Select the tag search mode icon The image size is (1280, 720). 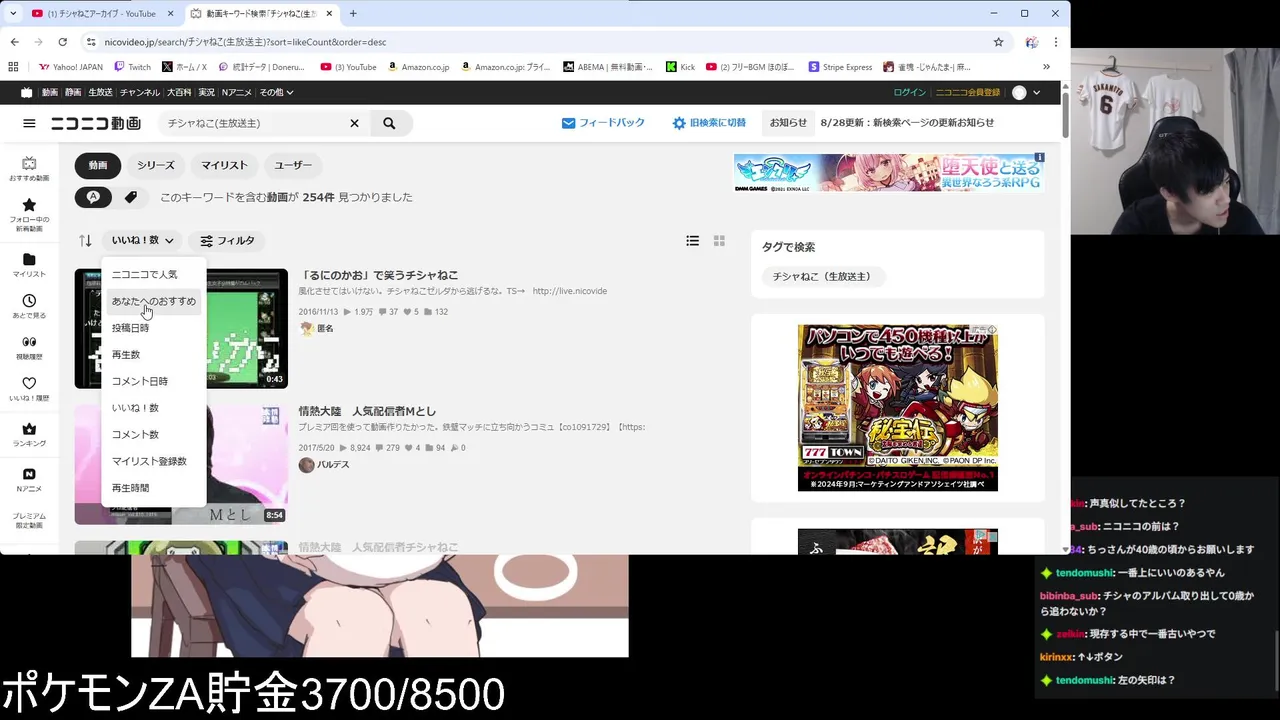pos(131,197)
